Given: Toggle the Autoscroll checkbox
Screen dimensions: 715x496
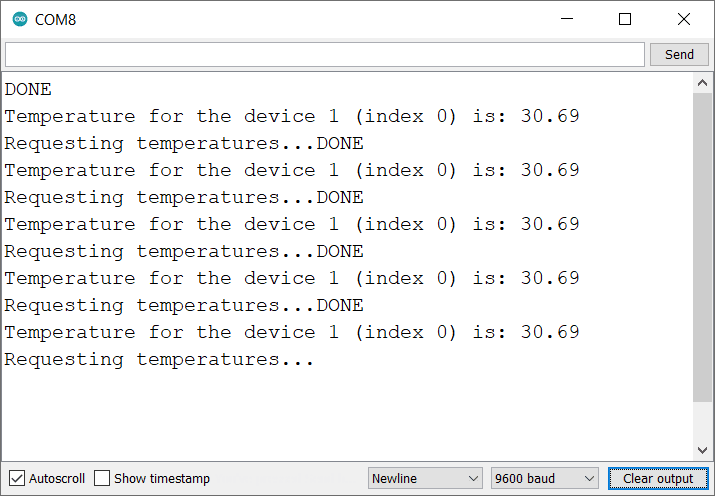Looking at the screenshot, I should (x=17, y=478).
